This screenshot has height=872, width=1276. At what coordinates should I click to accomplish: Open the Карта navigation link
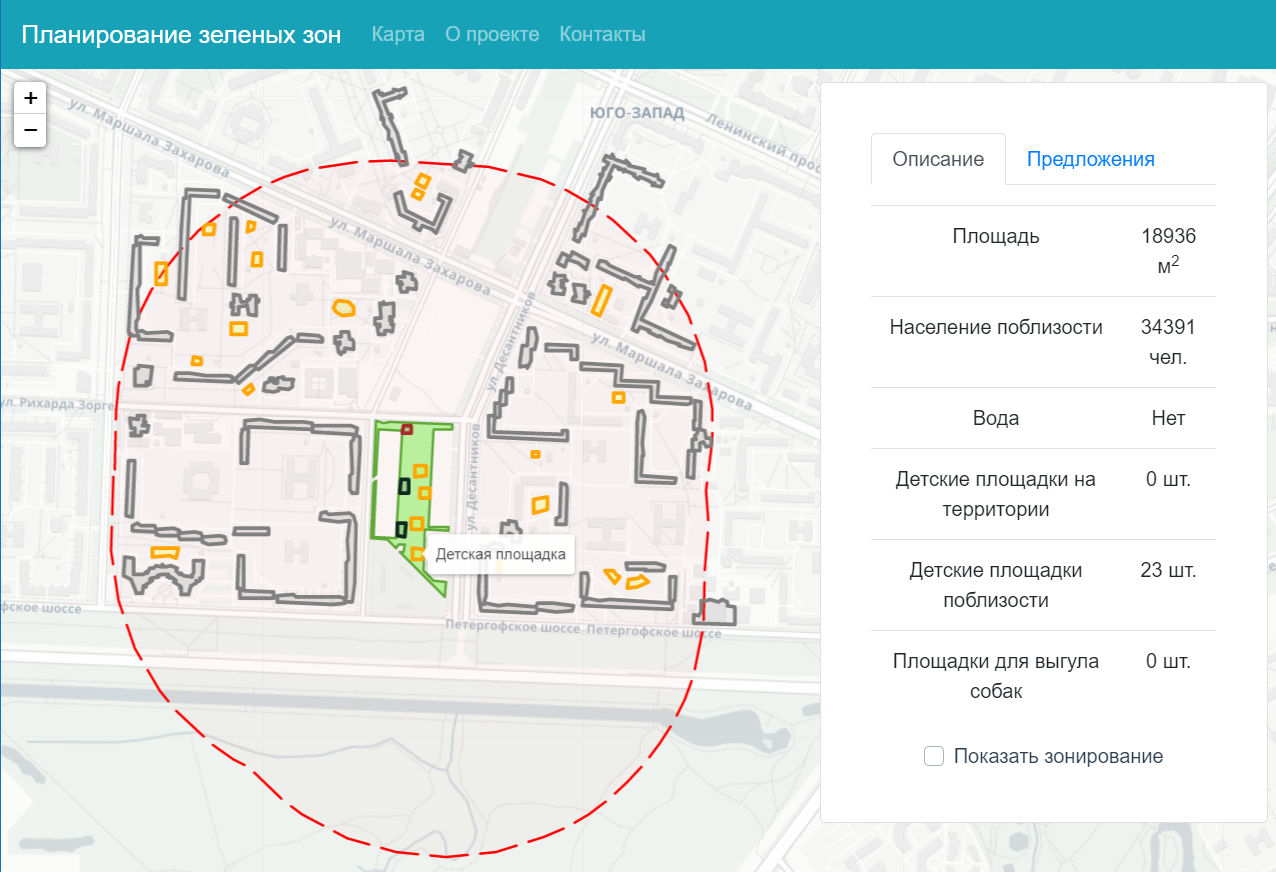pos(398,34)
